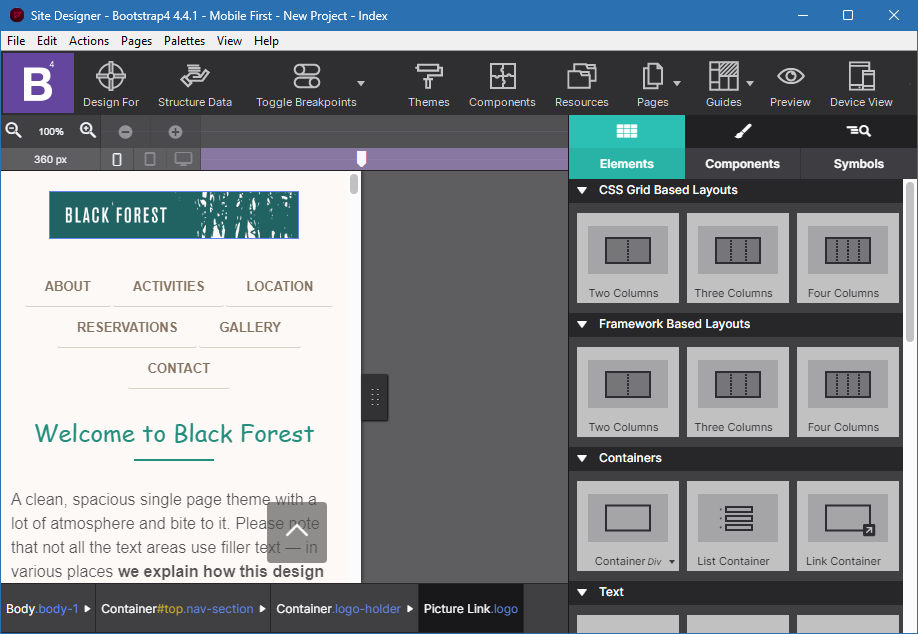Open the Pages dropdown arrow

click(677, 84)
